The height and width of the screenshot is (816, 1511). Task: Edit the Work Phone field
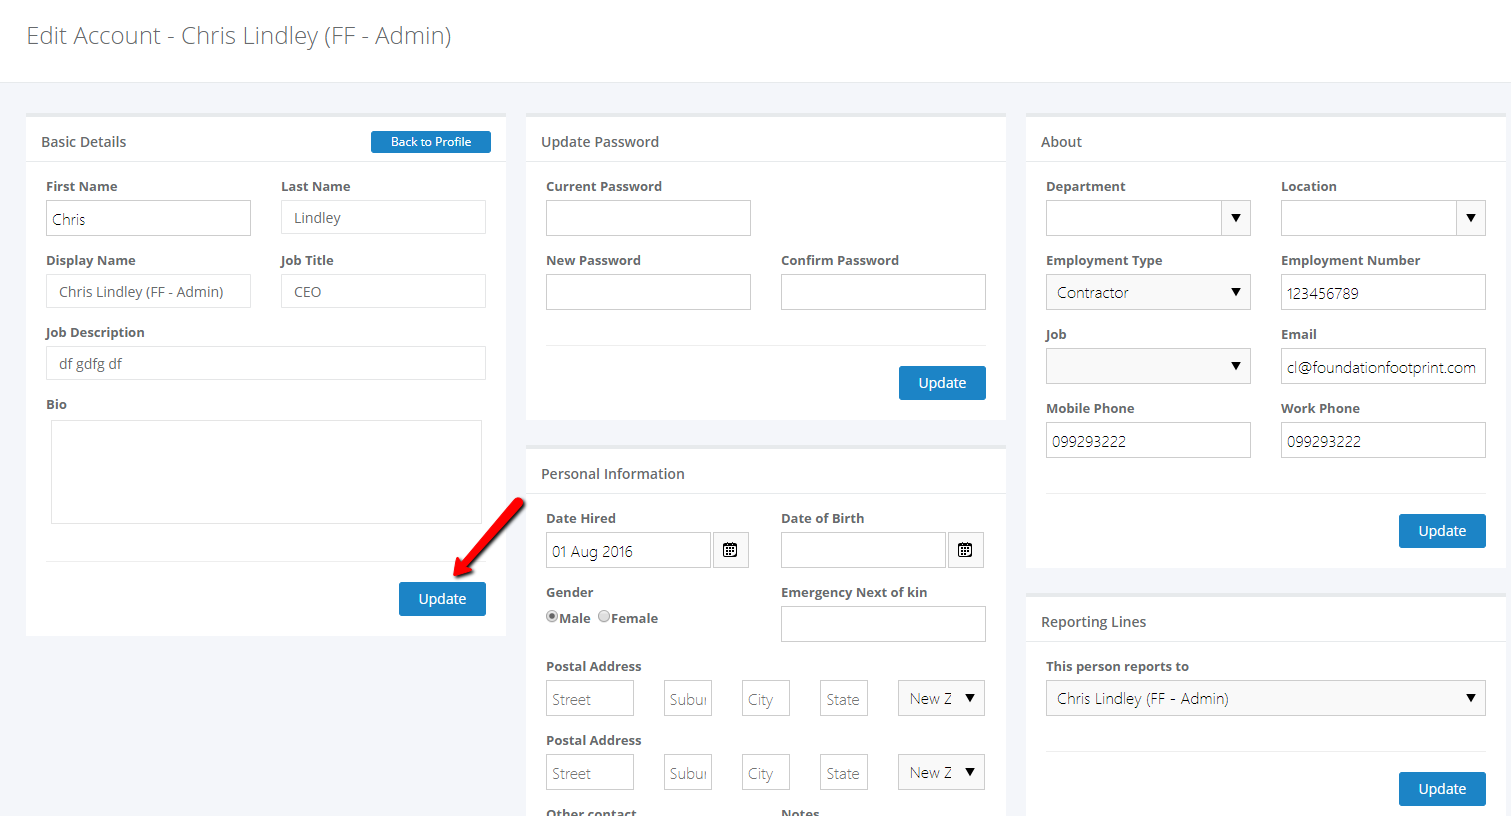coord(1383,440)
